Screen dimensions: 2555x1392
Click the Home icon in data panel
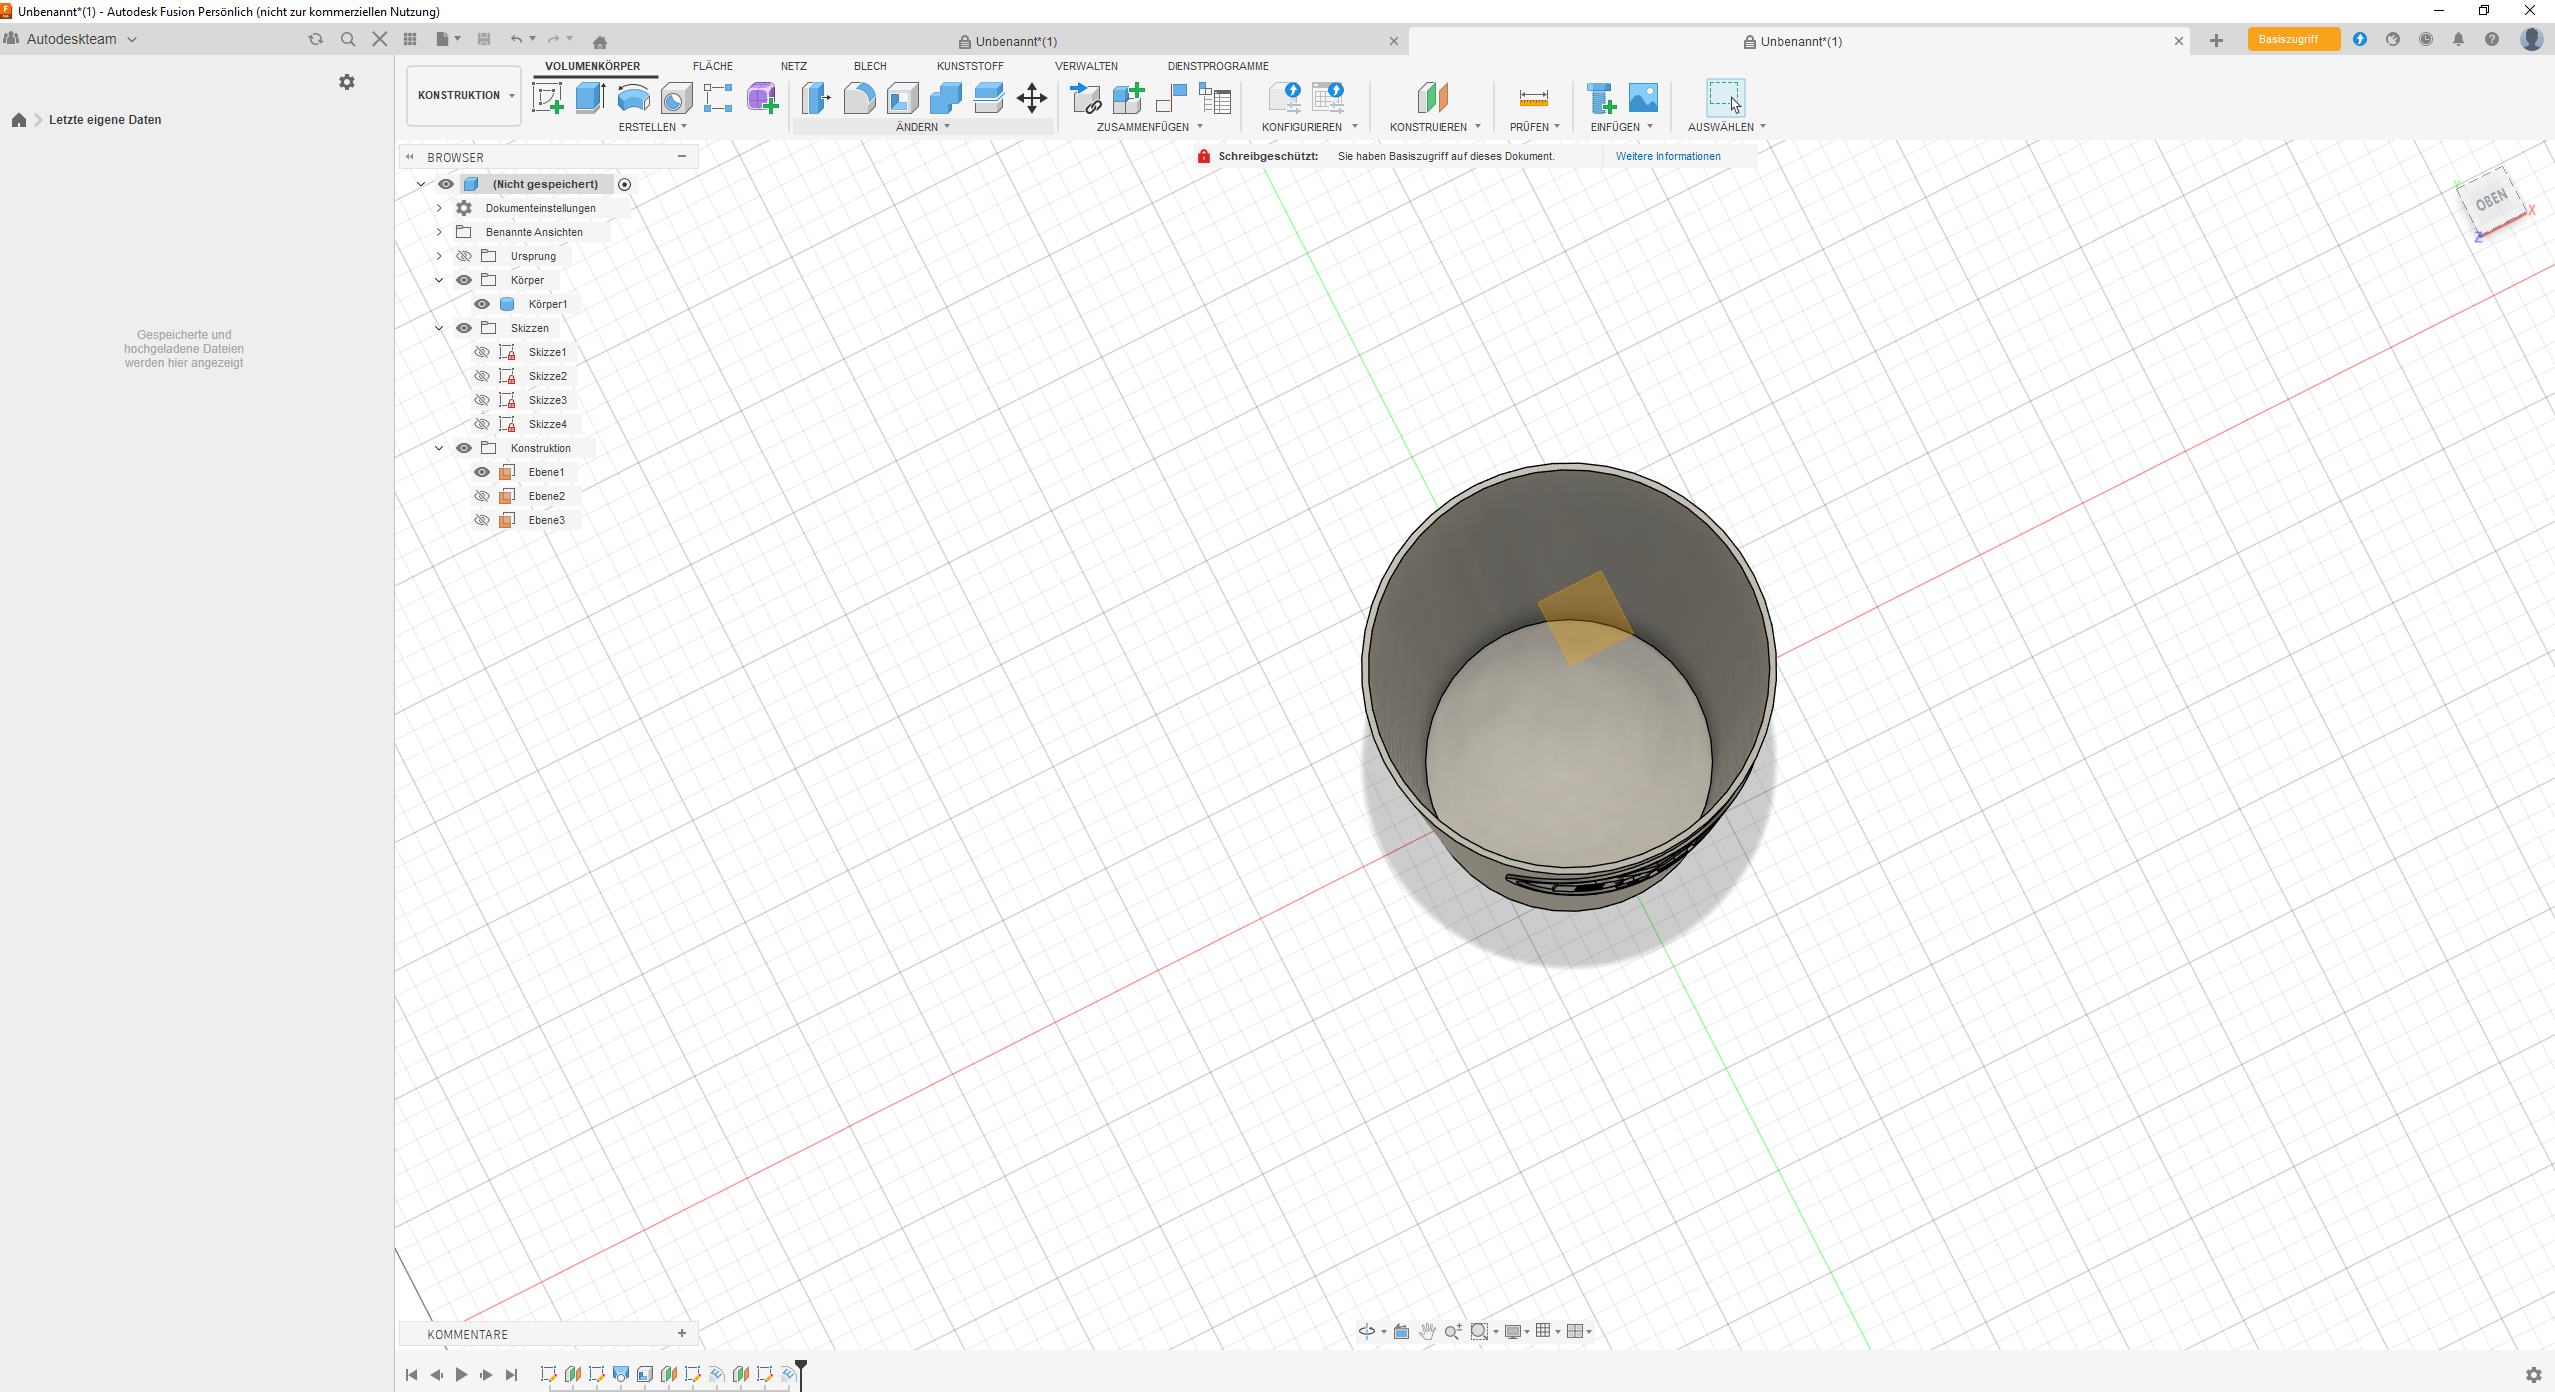19,120
